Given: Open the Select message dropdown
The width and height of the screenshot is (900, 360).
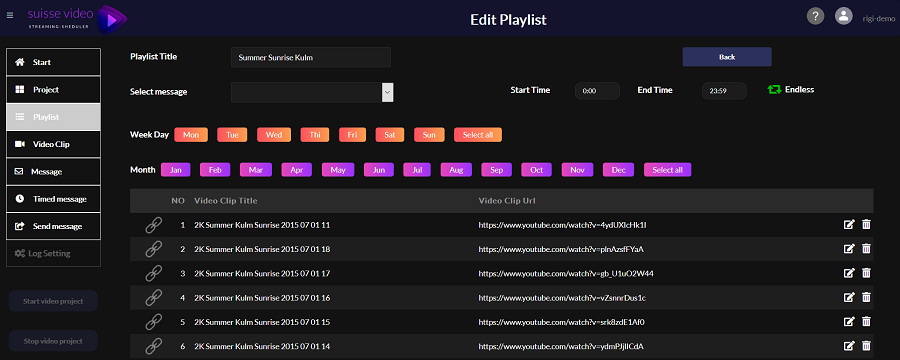Looking at the screenshot, I should click(312, 92).
